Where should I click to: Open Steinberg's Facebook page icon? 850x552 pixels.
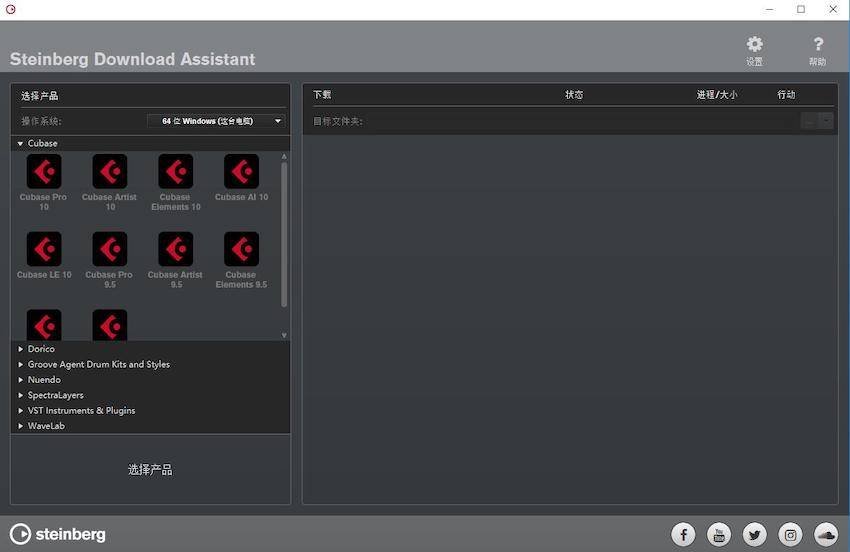(x=683, y=535)
